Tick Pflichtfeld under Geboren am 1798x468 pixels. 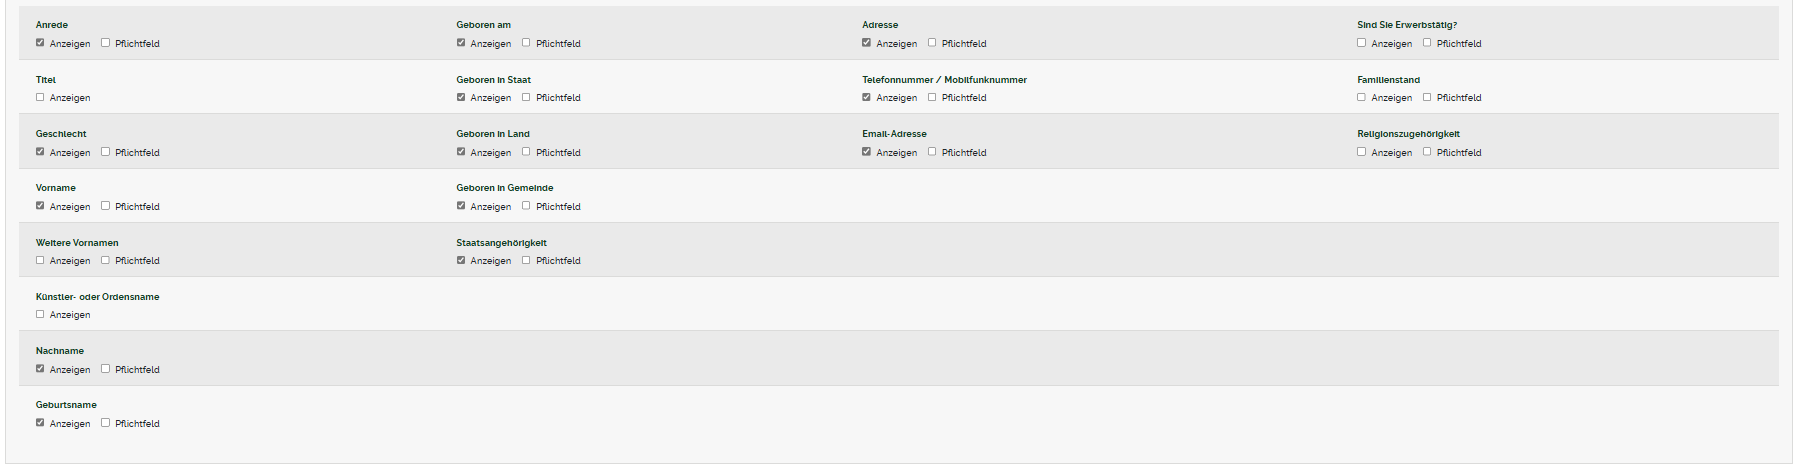526,43
